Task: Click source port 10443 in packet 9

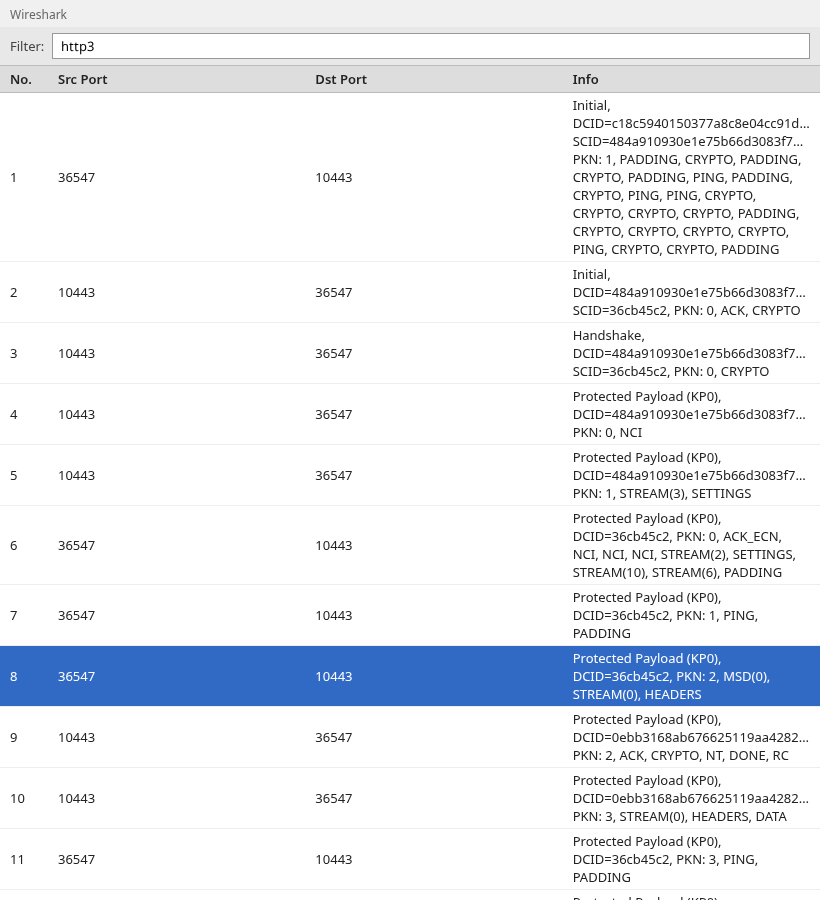Action: (76, 737)
